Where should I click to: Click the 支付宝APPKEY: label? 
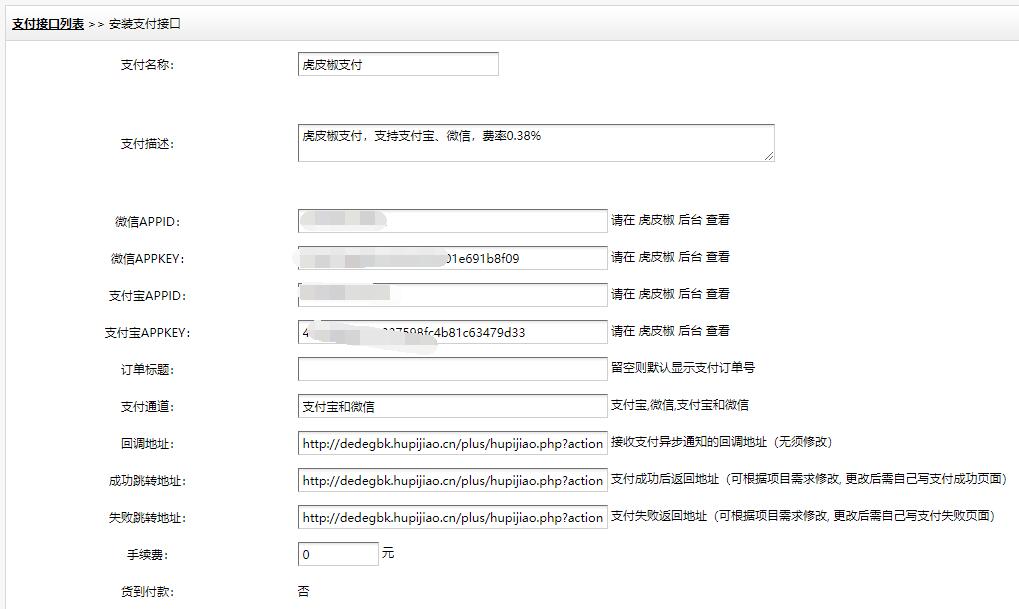click(148, 333)
